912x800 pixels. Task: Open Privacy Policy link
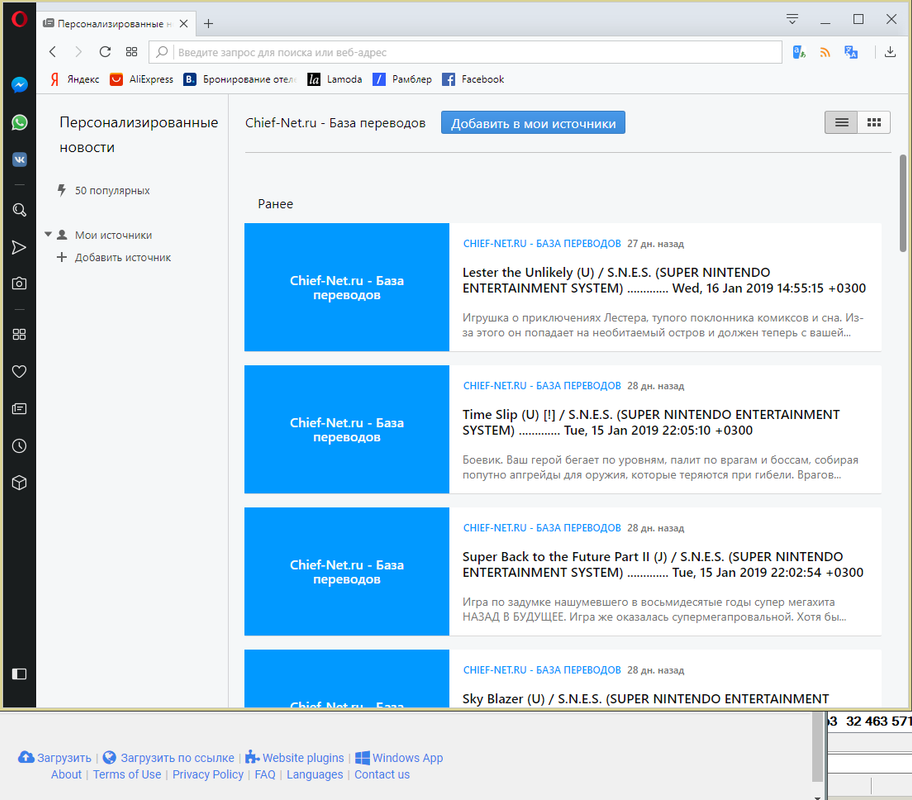[208, 774]
